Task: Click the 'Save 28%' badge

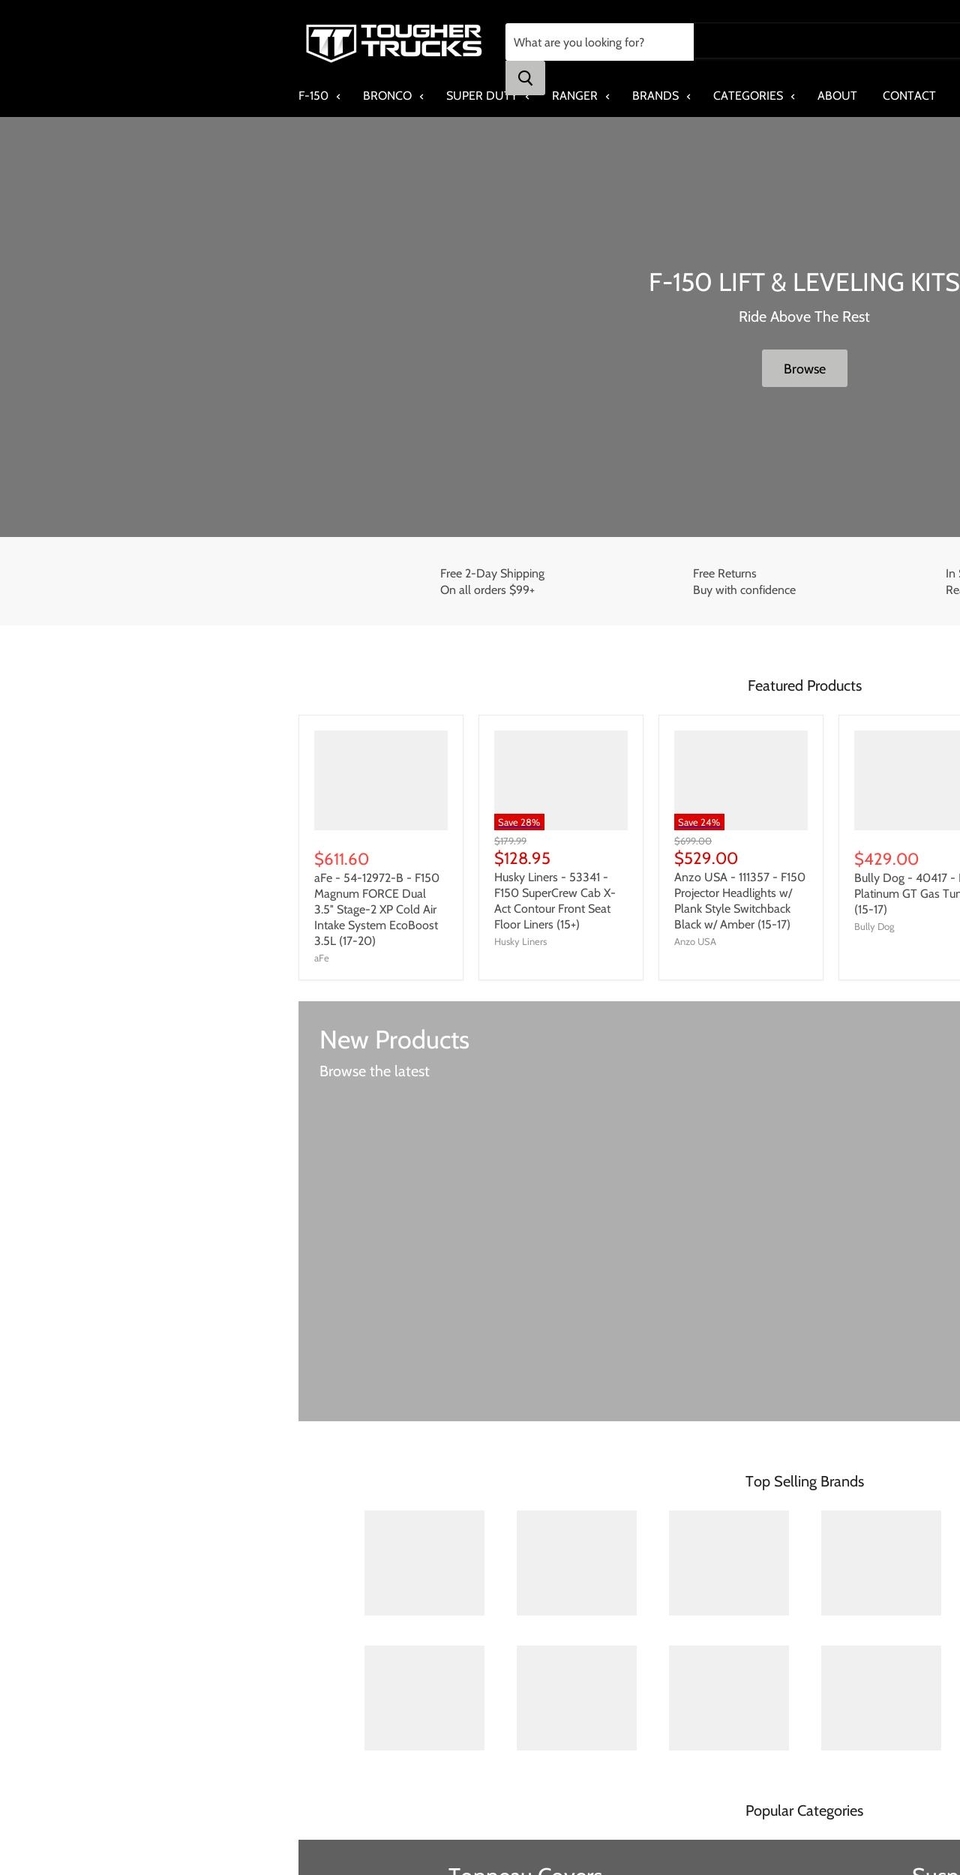Action: (x=519, y=822)
